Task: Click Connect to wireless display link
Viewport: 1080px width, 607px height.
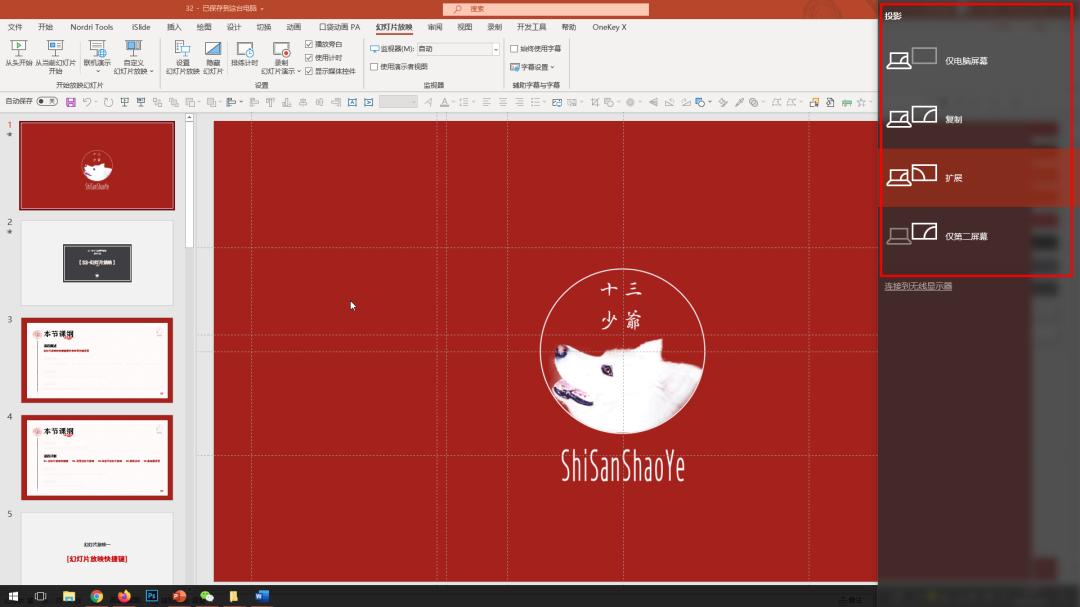Action: tap(917, 286)
